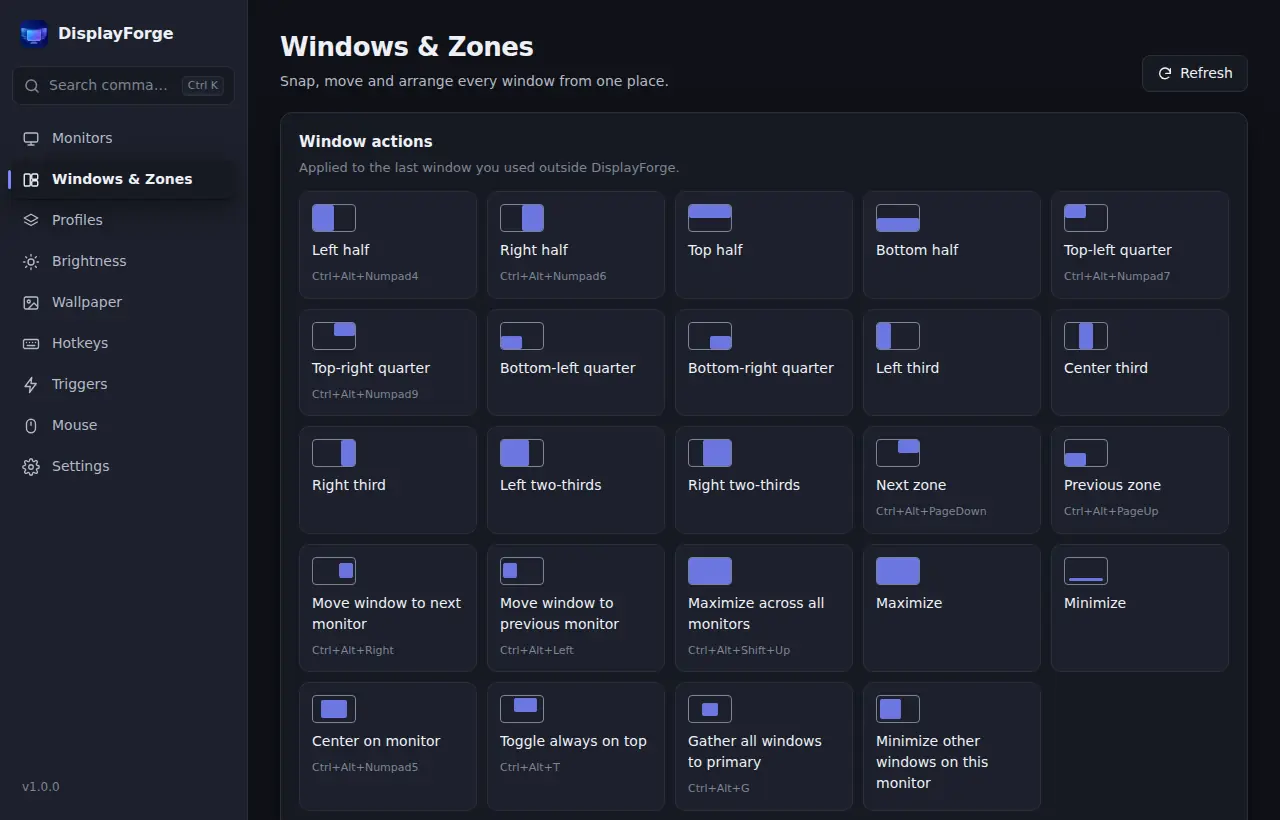Click the Ctrl K shortcut badge
Screen dimensions: 1280x820
click(x=203, y=85)
